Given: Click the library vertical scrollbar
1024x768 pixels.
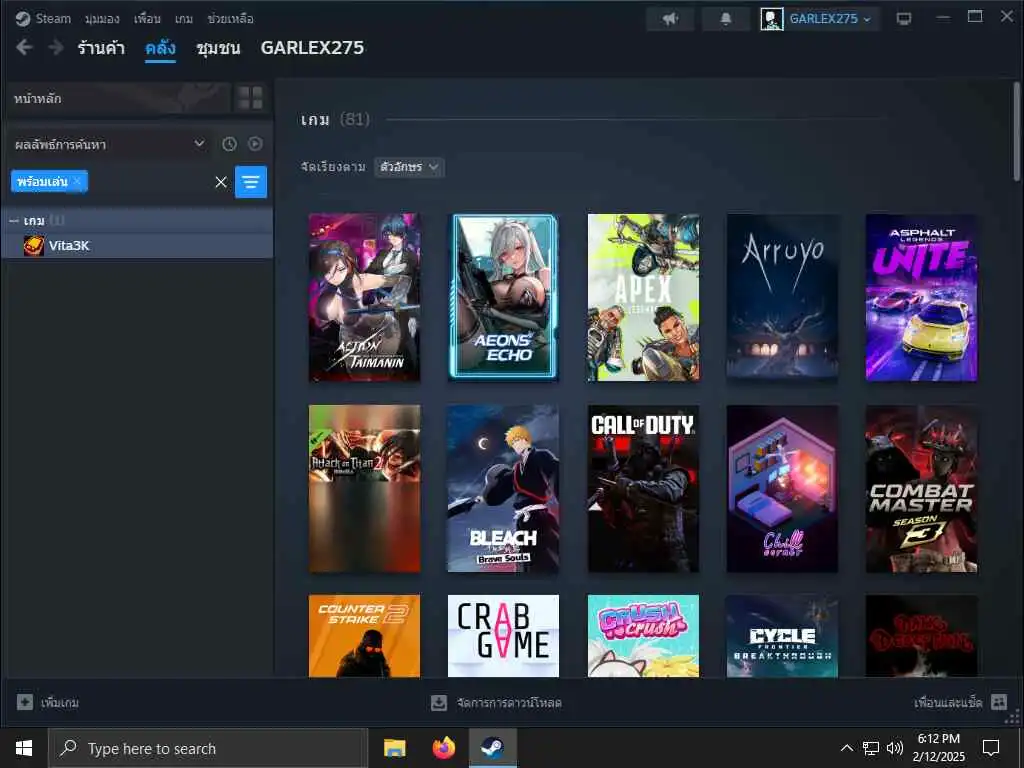Looking at the screenshot, I should 1016,131.
